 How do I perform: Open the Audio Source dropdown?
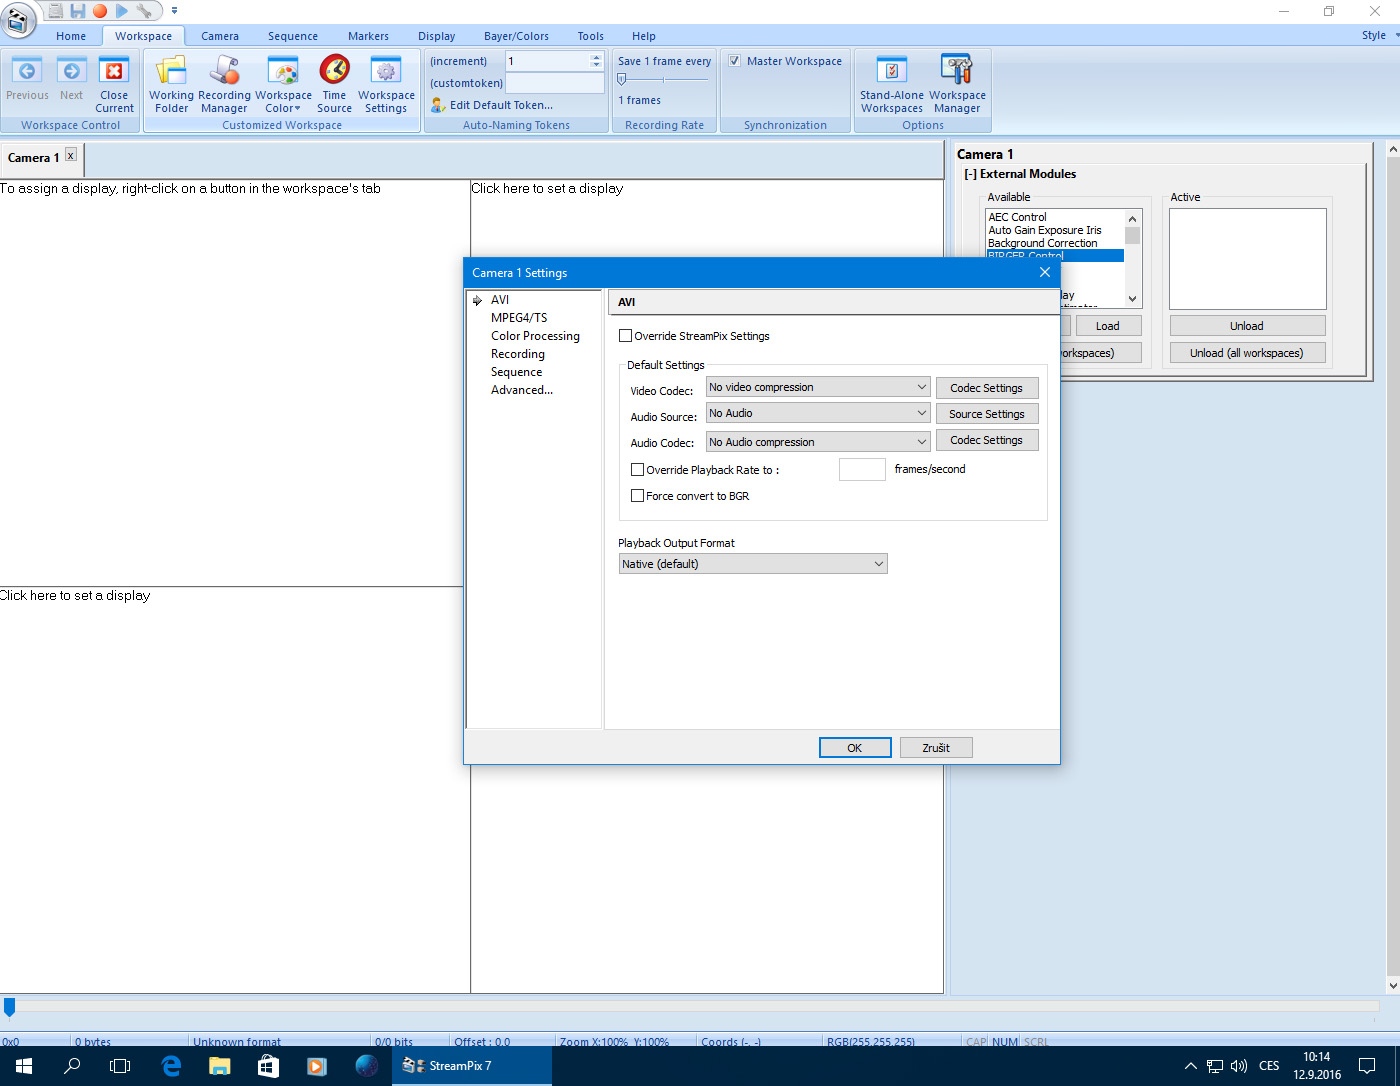pyautogui.click(x=818, y=413)
